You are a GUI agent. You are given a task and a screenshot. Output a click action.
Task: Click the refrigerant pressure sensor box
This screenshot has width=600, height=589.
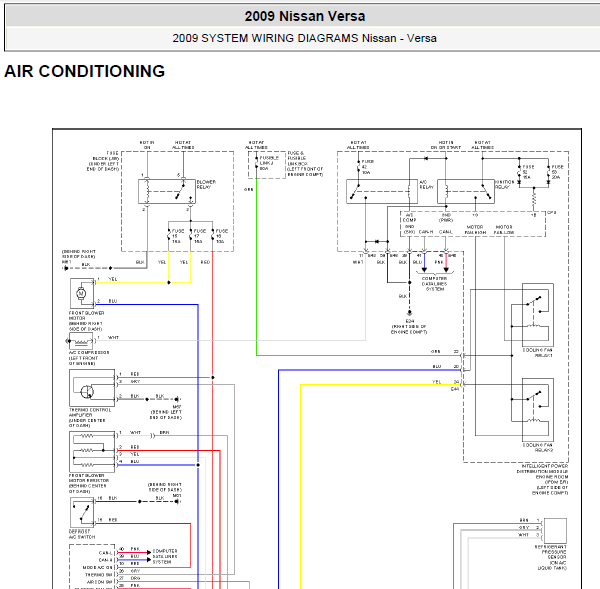(x=555, y=531)
